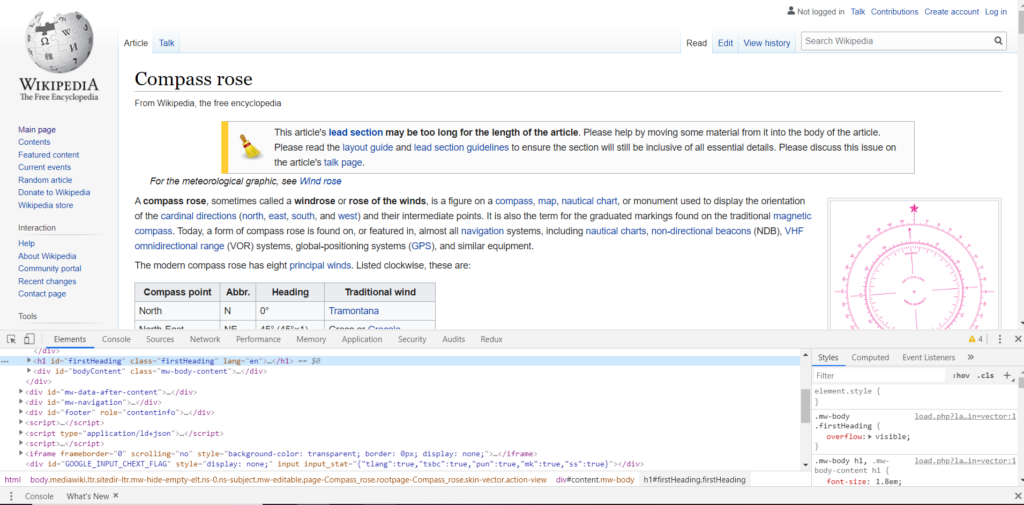
Task: Open the lead section guidelines link
Action: (461, 148)
